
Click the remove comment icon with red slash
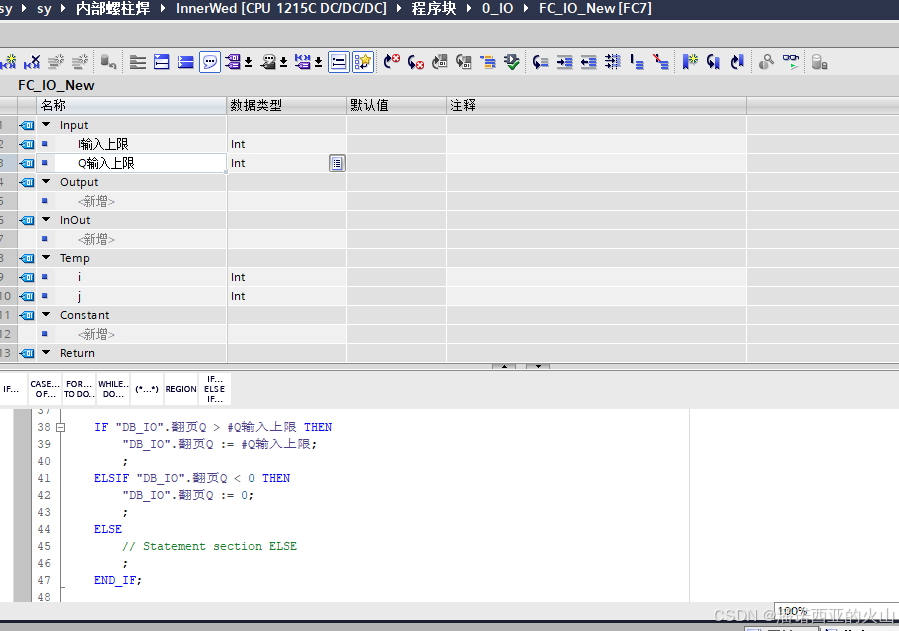[661, 62]
